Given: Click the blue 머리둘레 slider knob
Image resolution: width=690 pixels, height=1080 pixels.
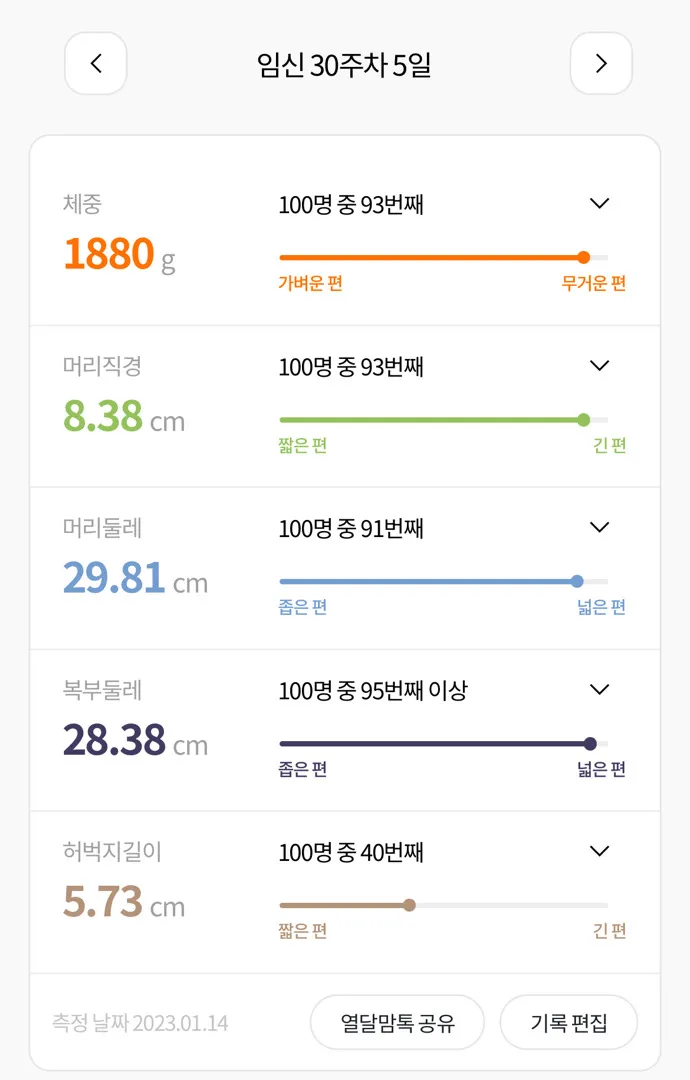Looking at the screenshot, I should [x=577, y=581].
